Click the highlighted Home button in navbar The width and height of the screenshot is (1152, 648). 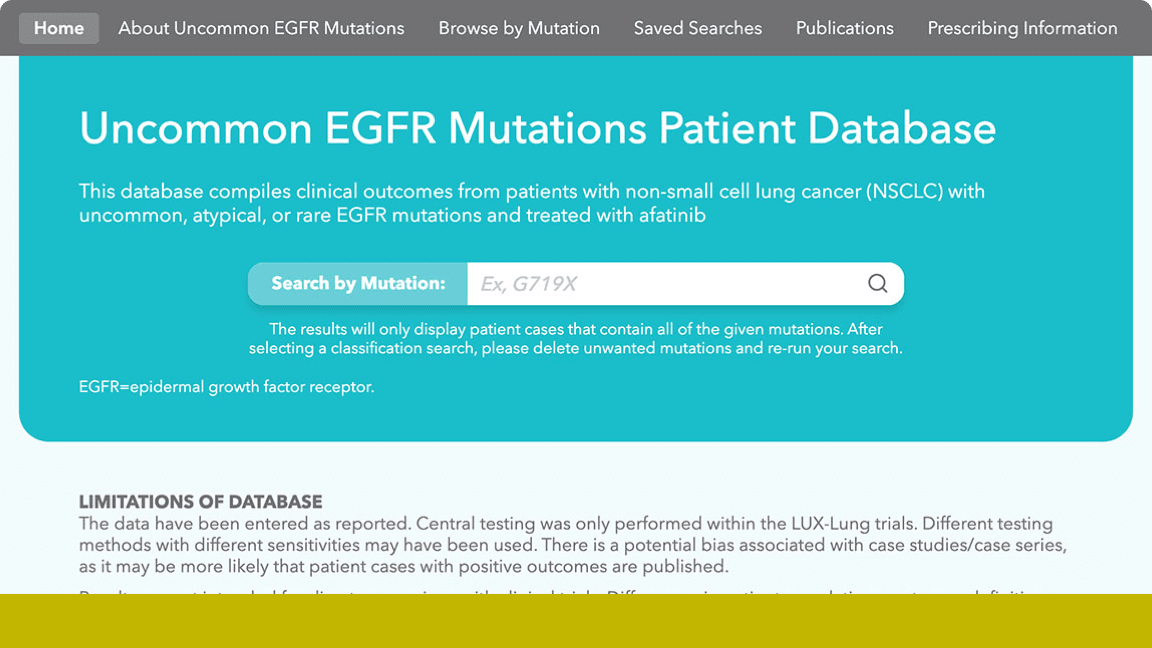pyautogui.click(x=58, y=28)
